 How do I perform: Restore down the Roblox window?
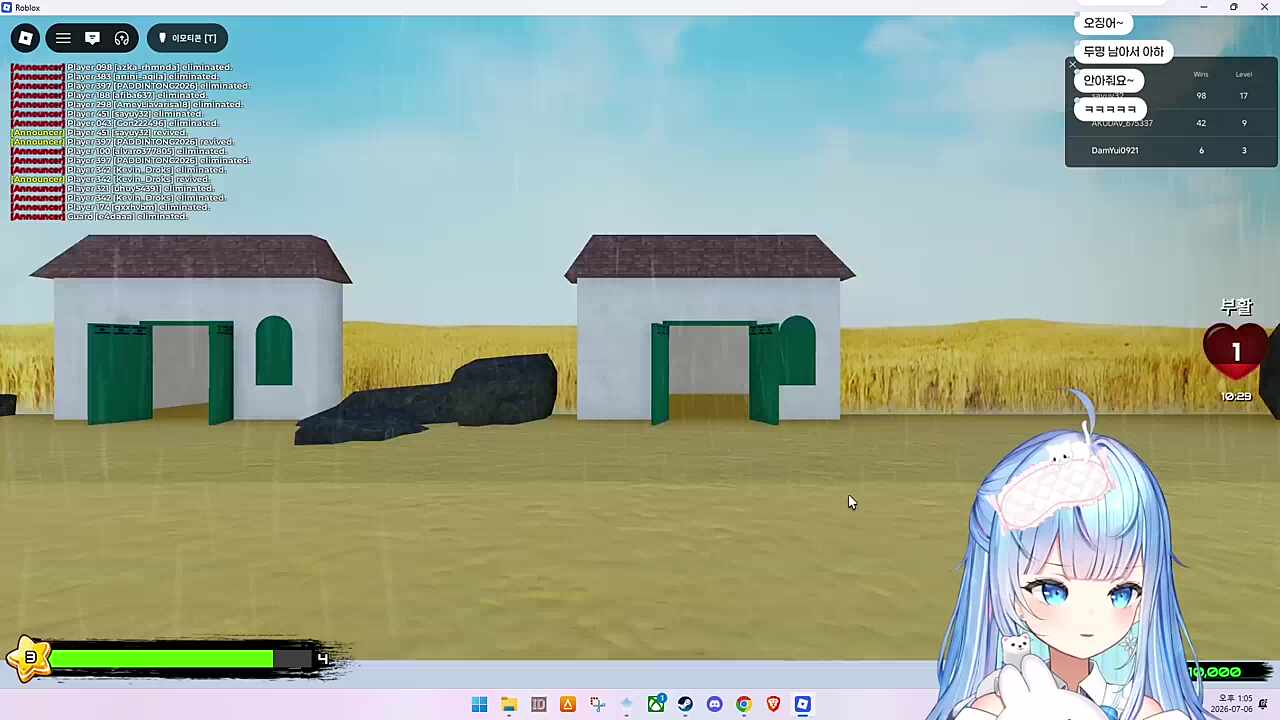tap(1233, 7)
